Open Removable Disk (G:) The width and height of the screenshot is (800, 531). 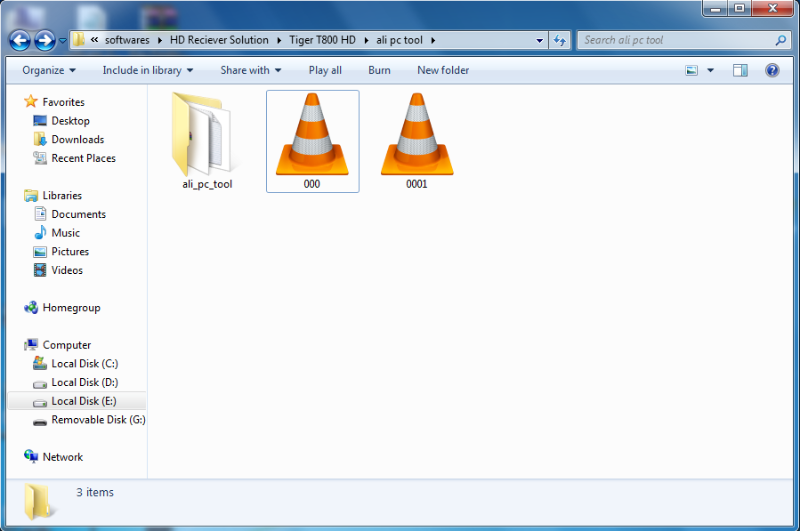point(98,420)
